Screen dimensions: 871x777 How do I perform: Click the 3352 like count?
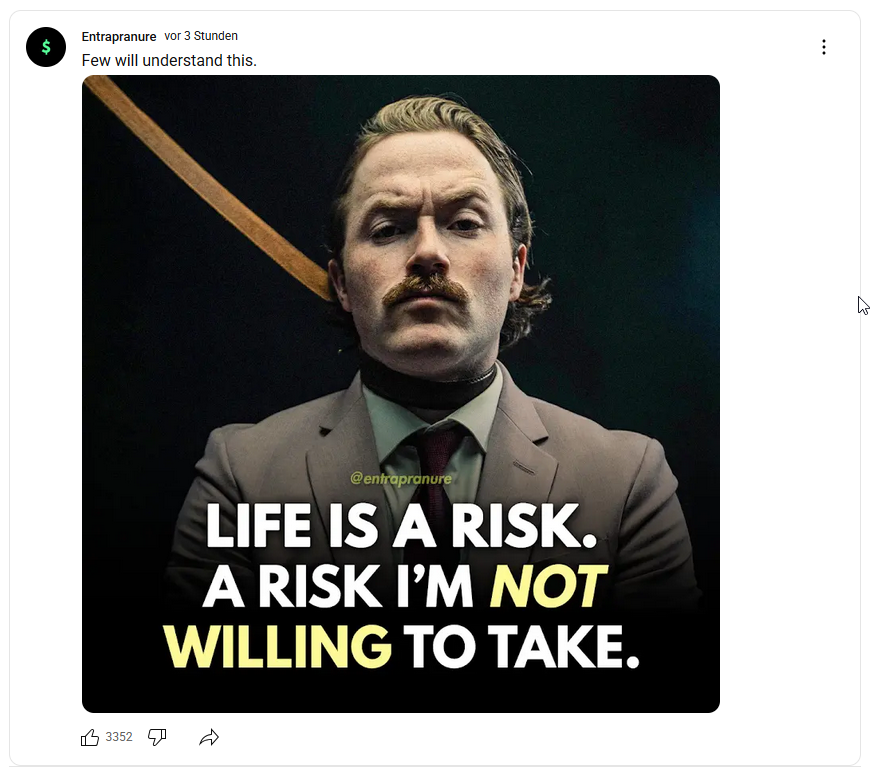[x=119, y=737]
